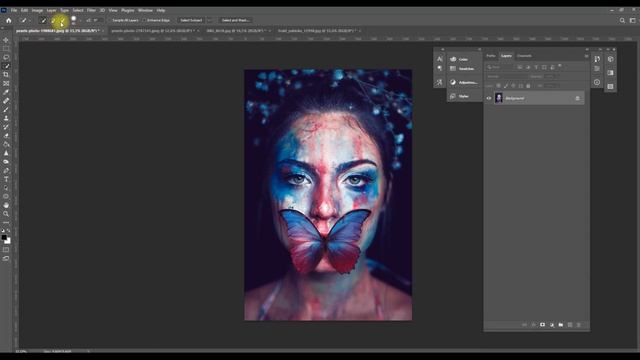This screenshot has width=640, height=360.
Task: Toggle Quick Mask mode icon
Action: pyautogui.click(x=6, y=250)
